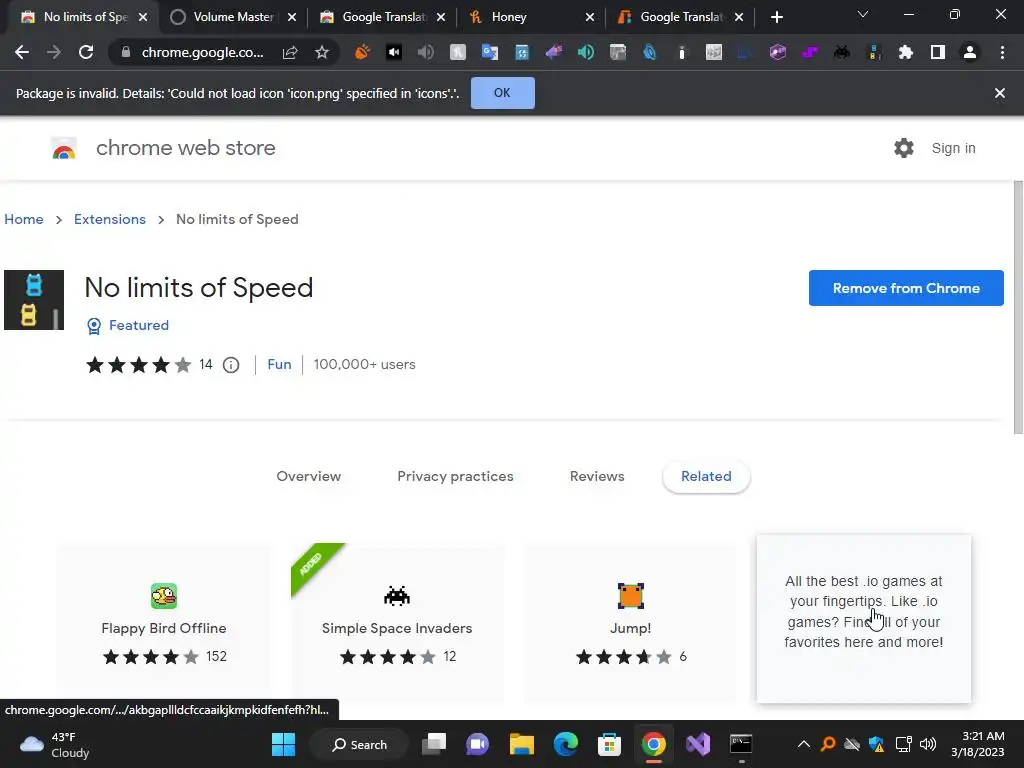Viewport: 1024px width, 768px height.
Task: Click Remove from Chrome button
Action: 906,288
